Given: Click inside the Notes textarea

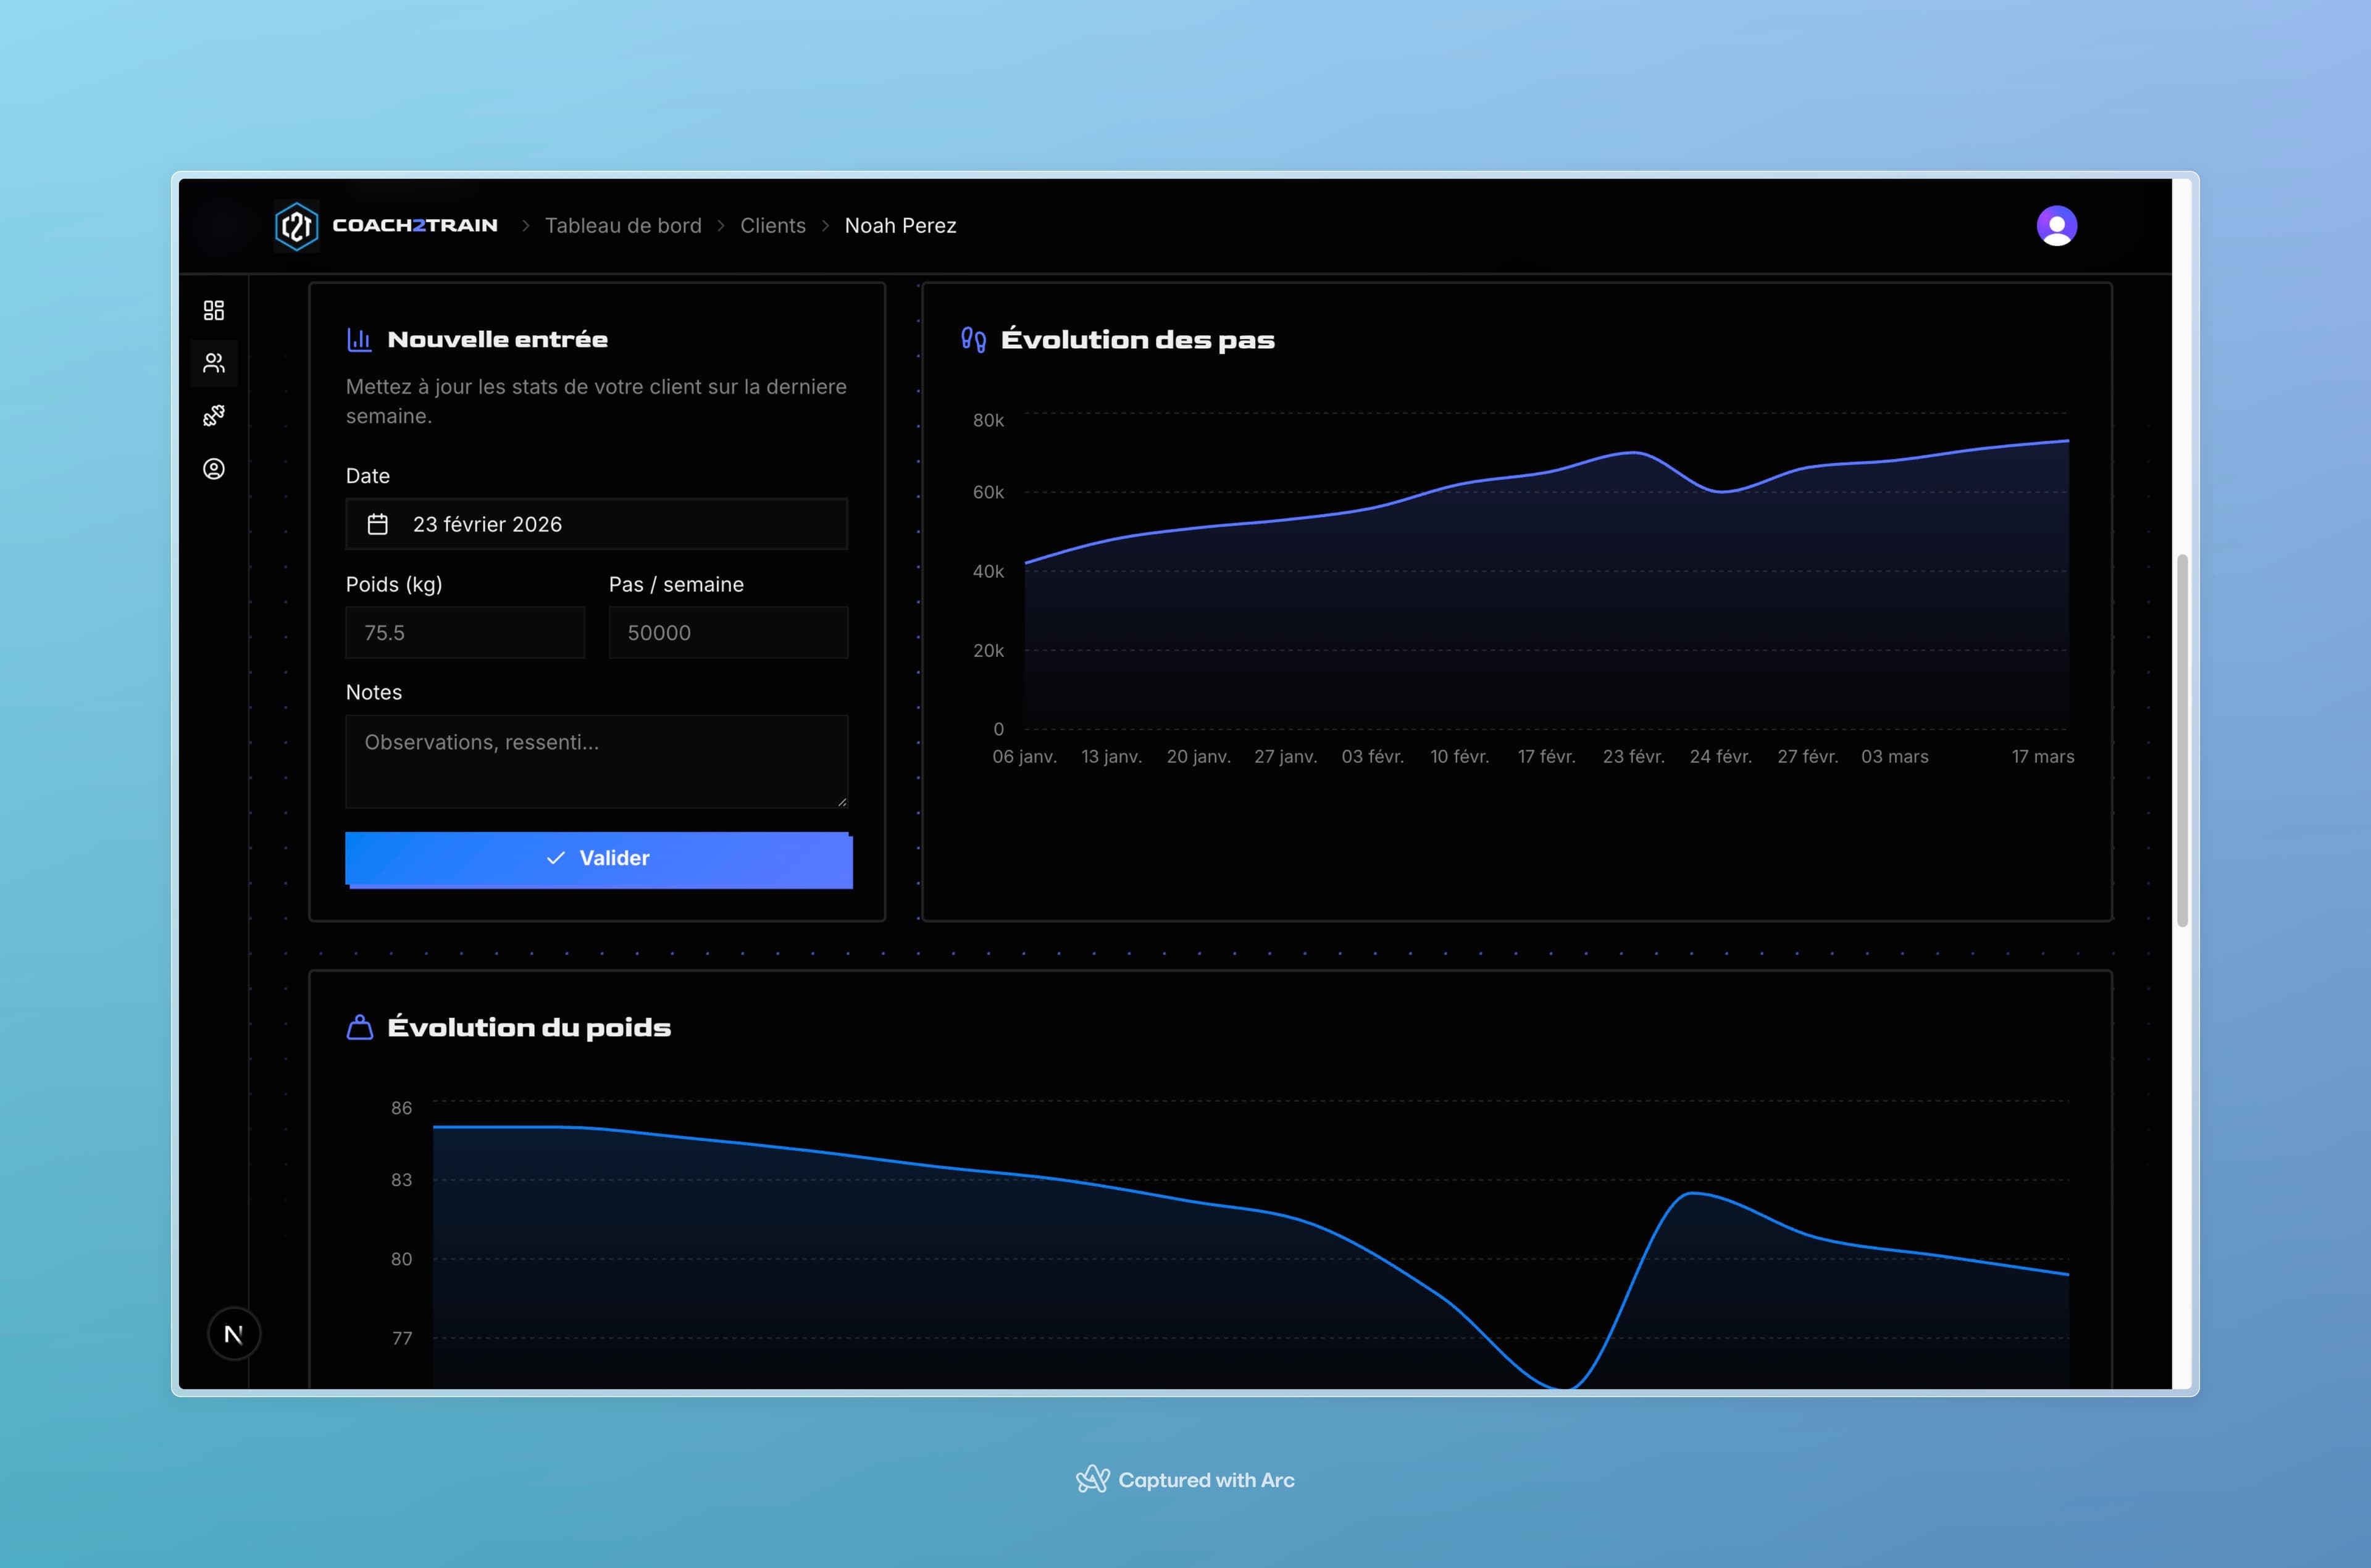Looking at the screenshot, I should pyautogui.click(x=597, y=761).
